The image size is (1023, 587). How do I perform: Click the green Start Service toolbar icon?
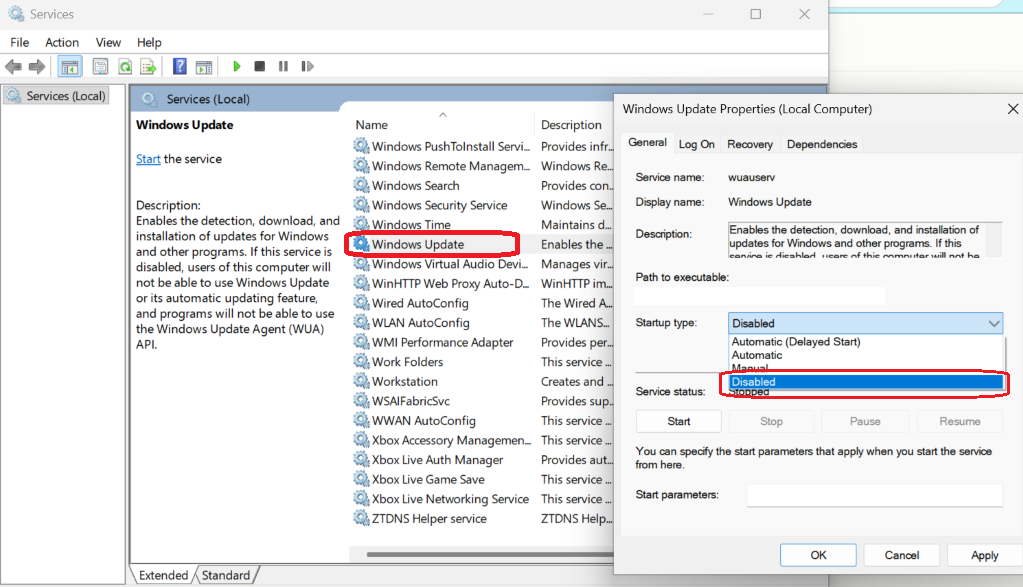click(237, 67)
